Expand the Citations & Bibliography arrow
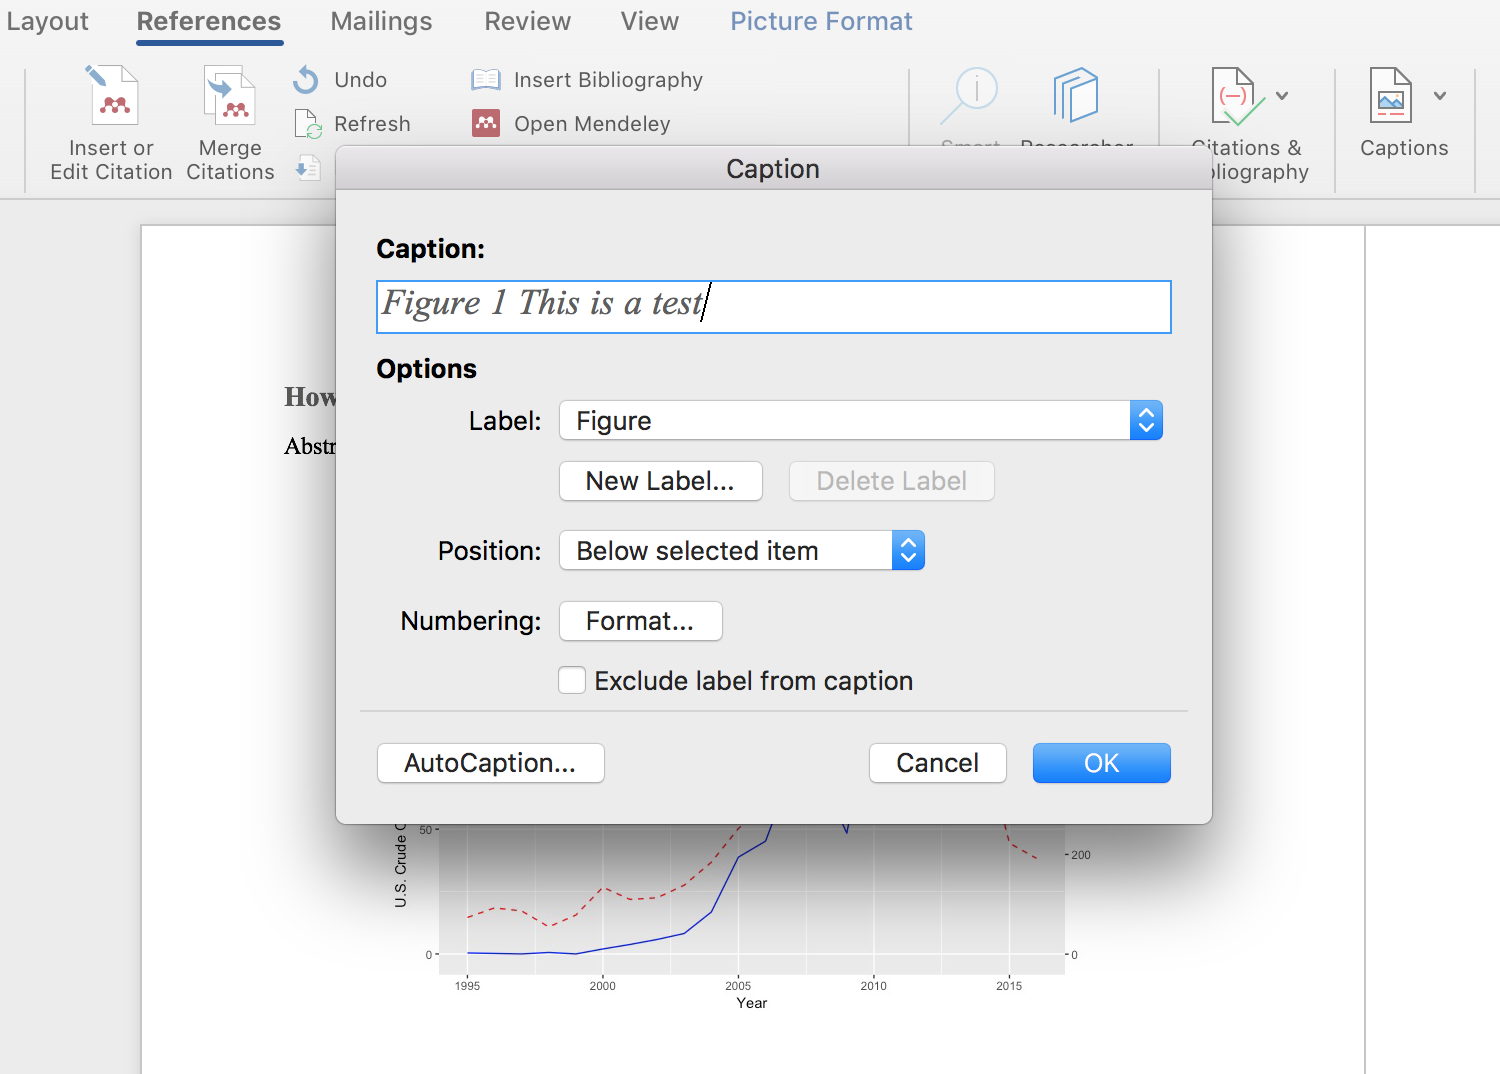 [x=1282, y=96]
